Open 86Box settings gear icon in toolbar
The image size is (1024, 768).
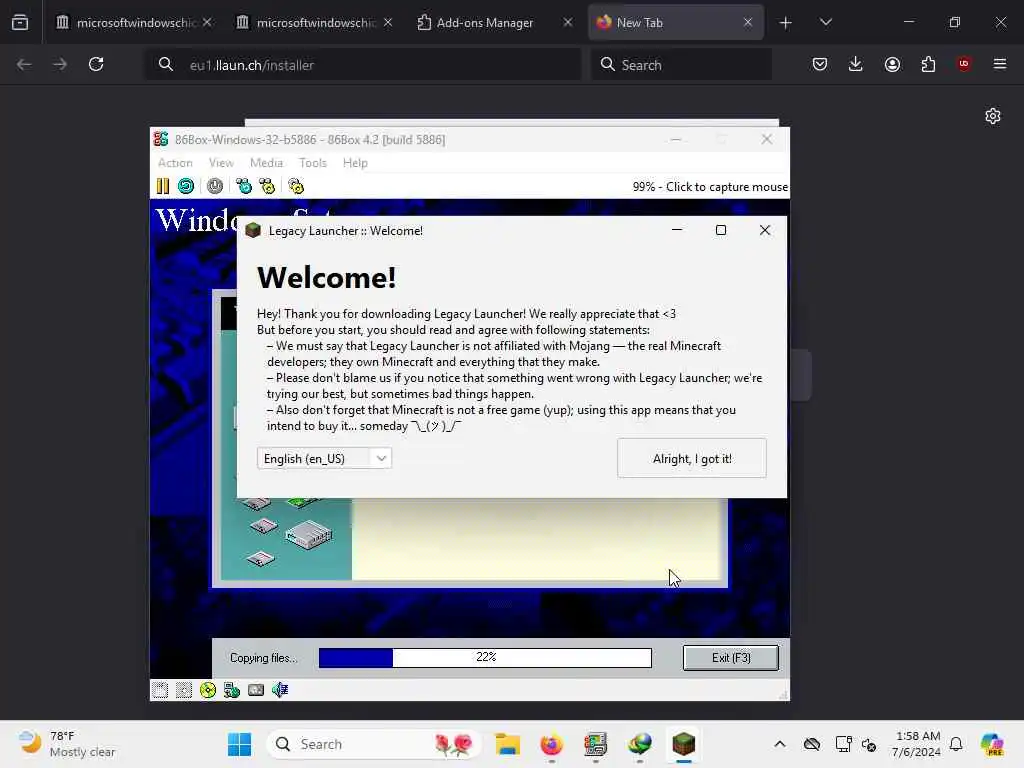296,187
